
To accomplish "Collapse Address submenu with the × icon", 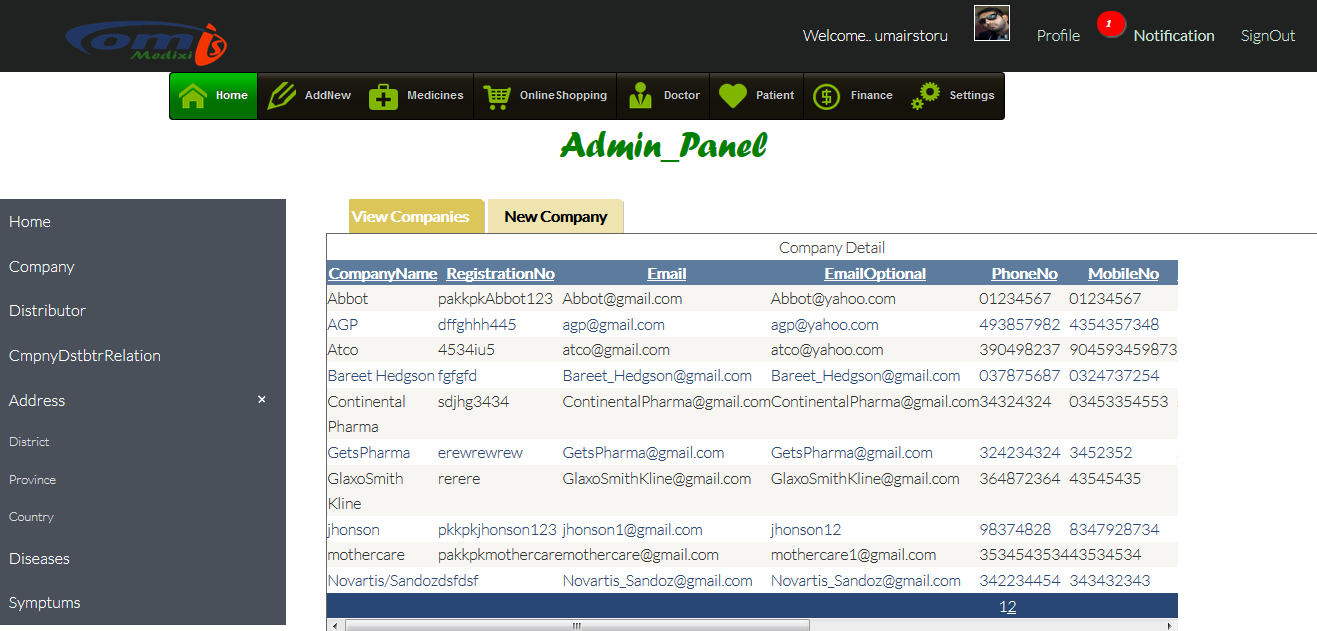I will tap(262, 399).
